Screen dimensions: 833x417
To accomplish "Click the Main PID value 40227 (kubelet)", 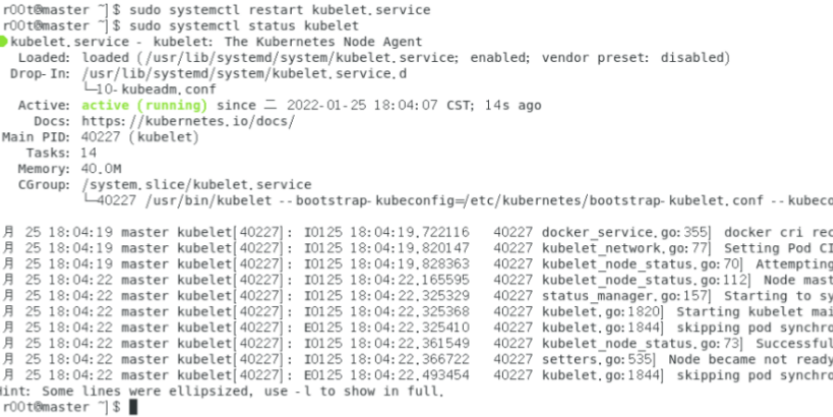I will [140, 138].
